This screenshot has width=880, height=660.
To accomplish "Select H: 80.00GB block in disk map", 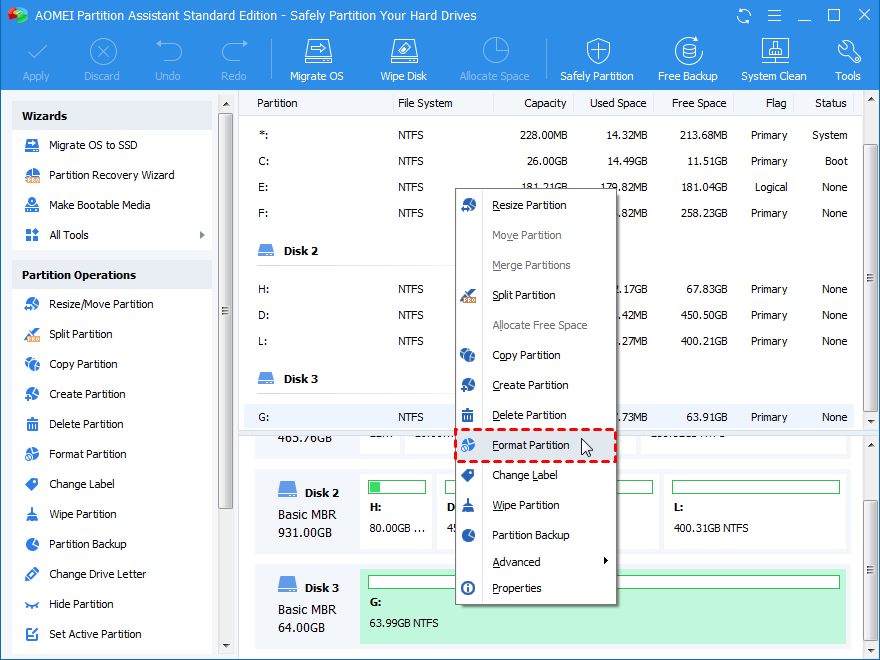I will [x=397, y=510].
